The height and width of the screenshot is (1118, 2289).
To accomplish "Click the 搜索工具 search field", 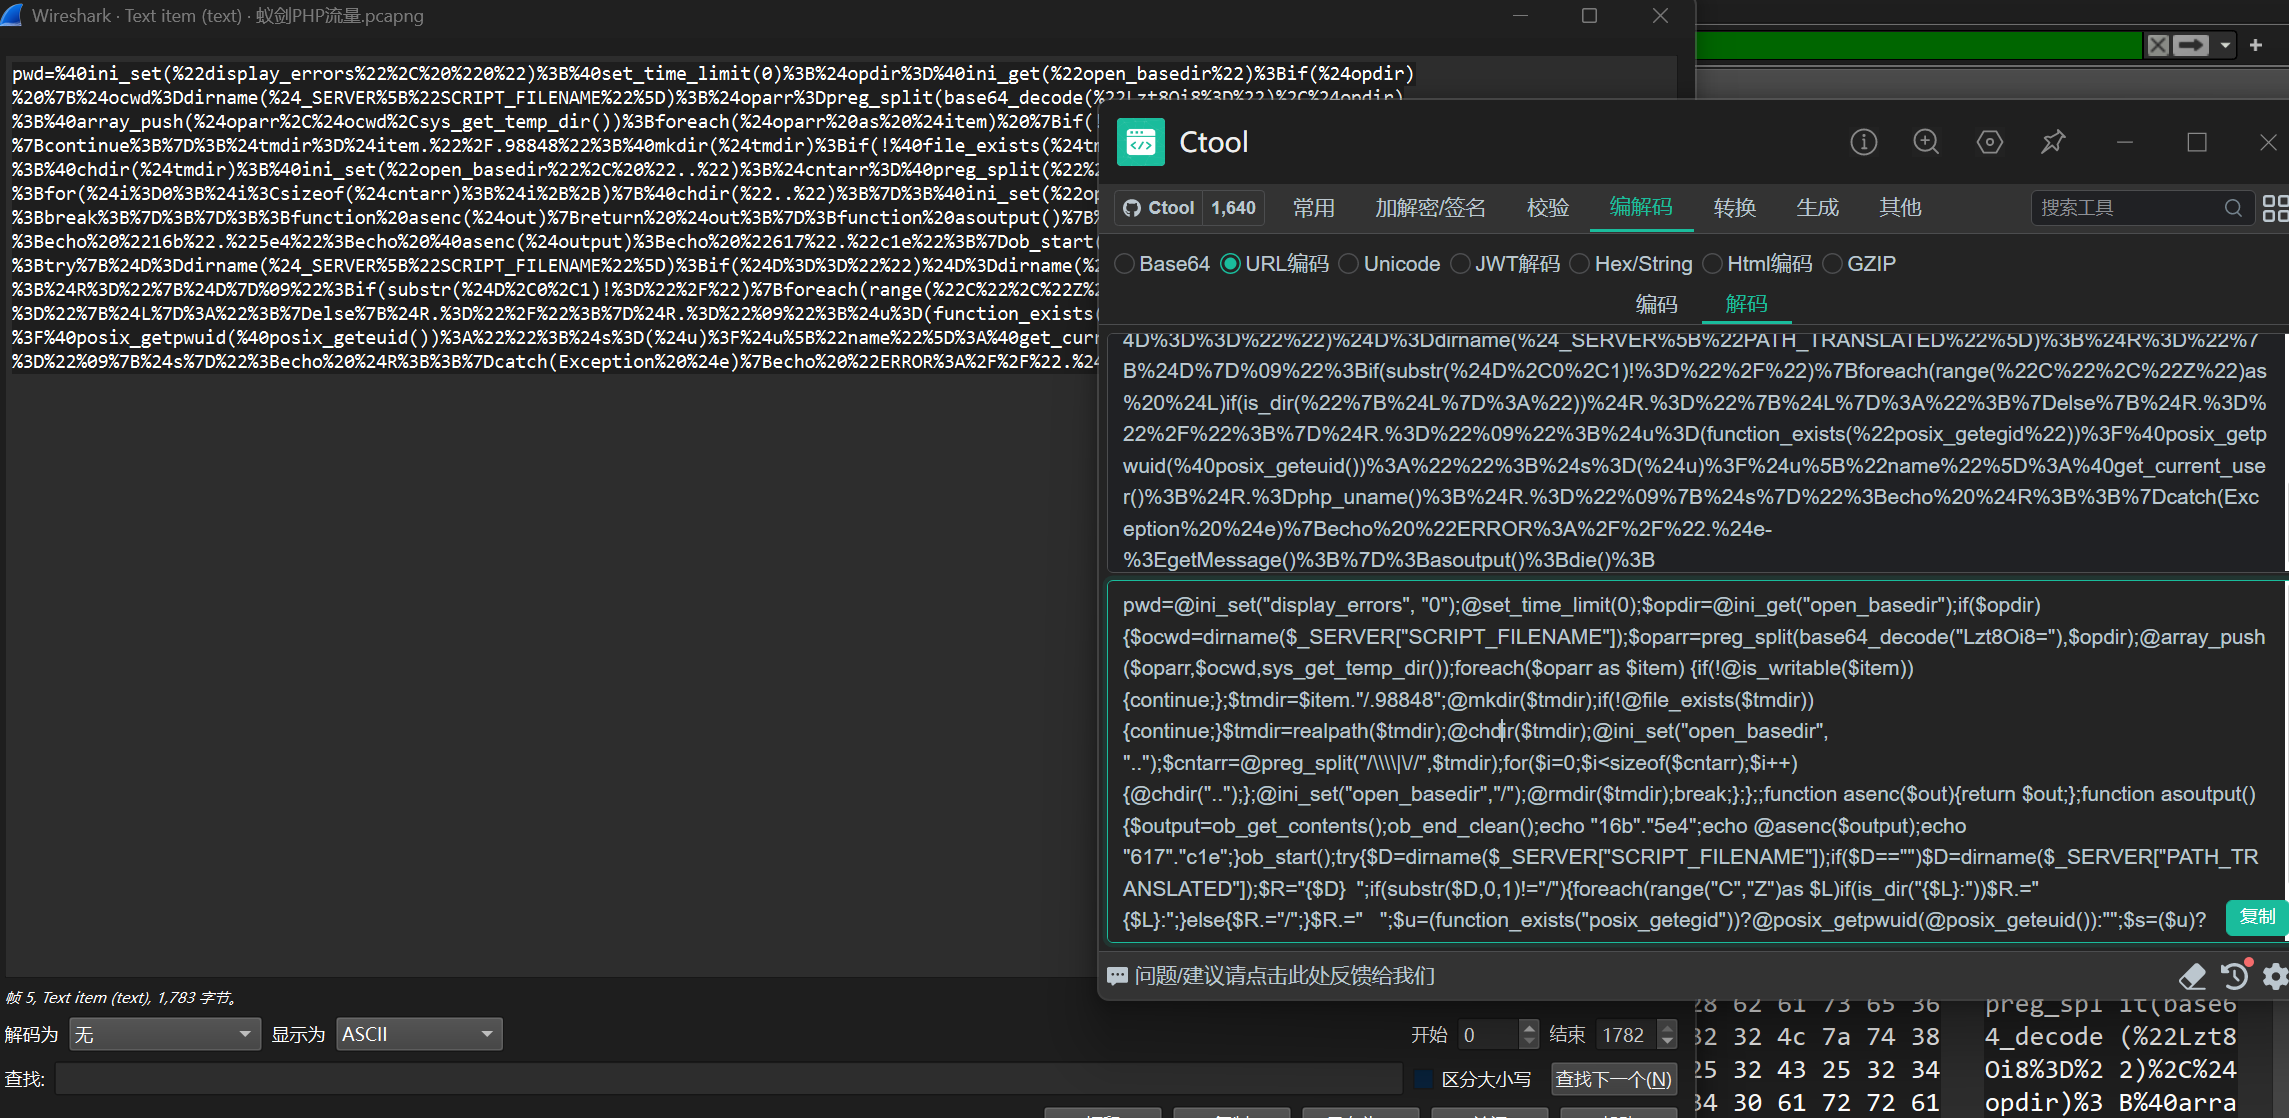I will [2130, 208].
